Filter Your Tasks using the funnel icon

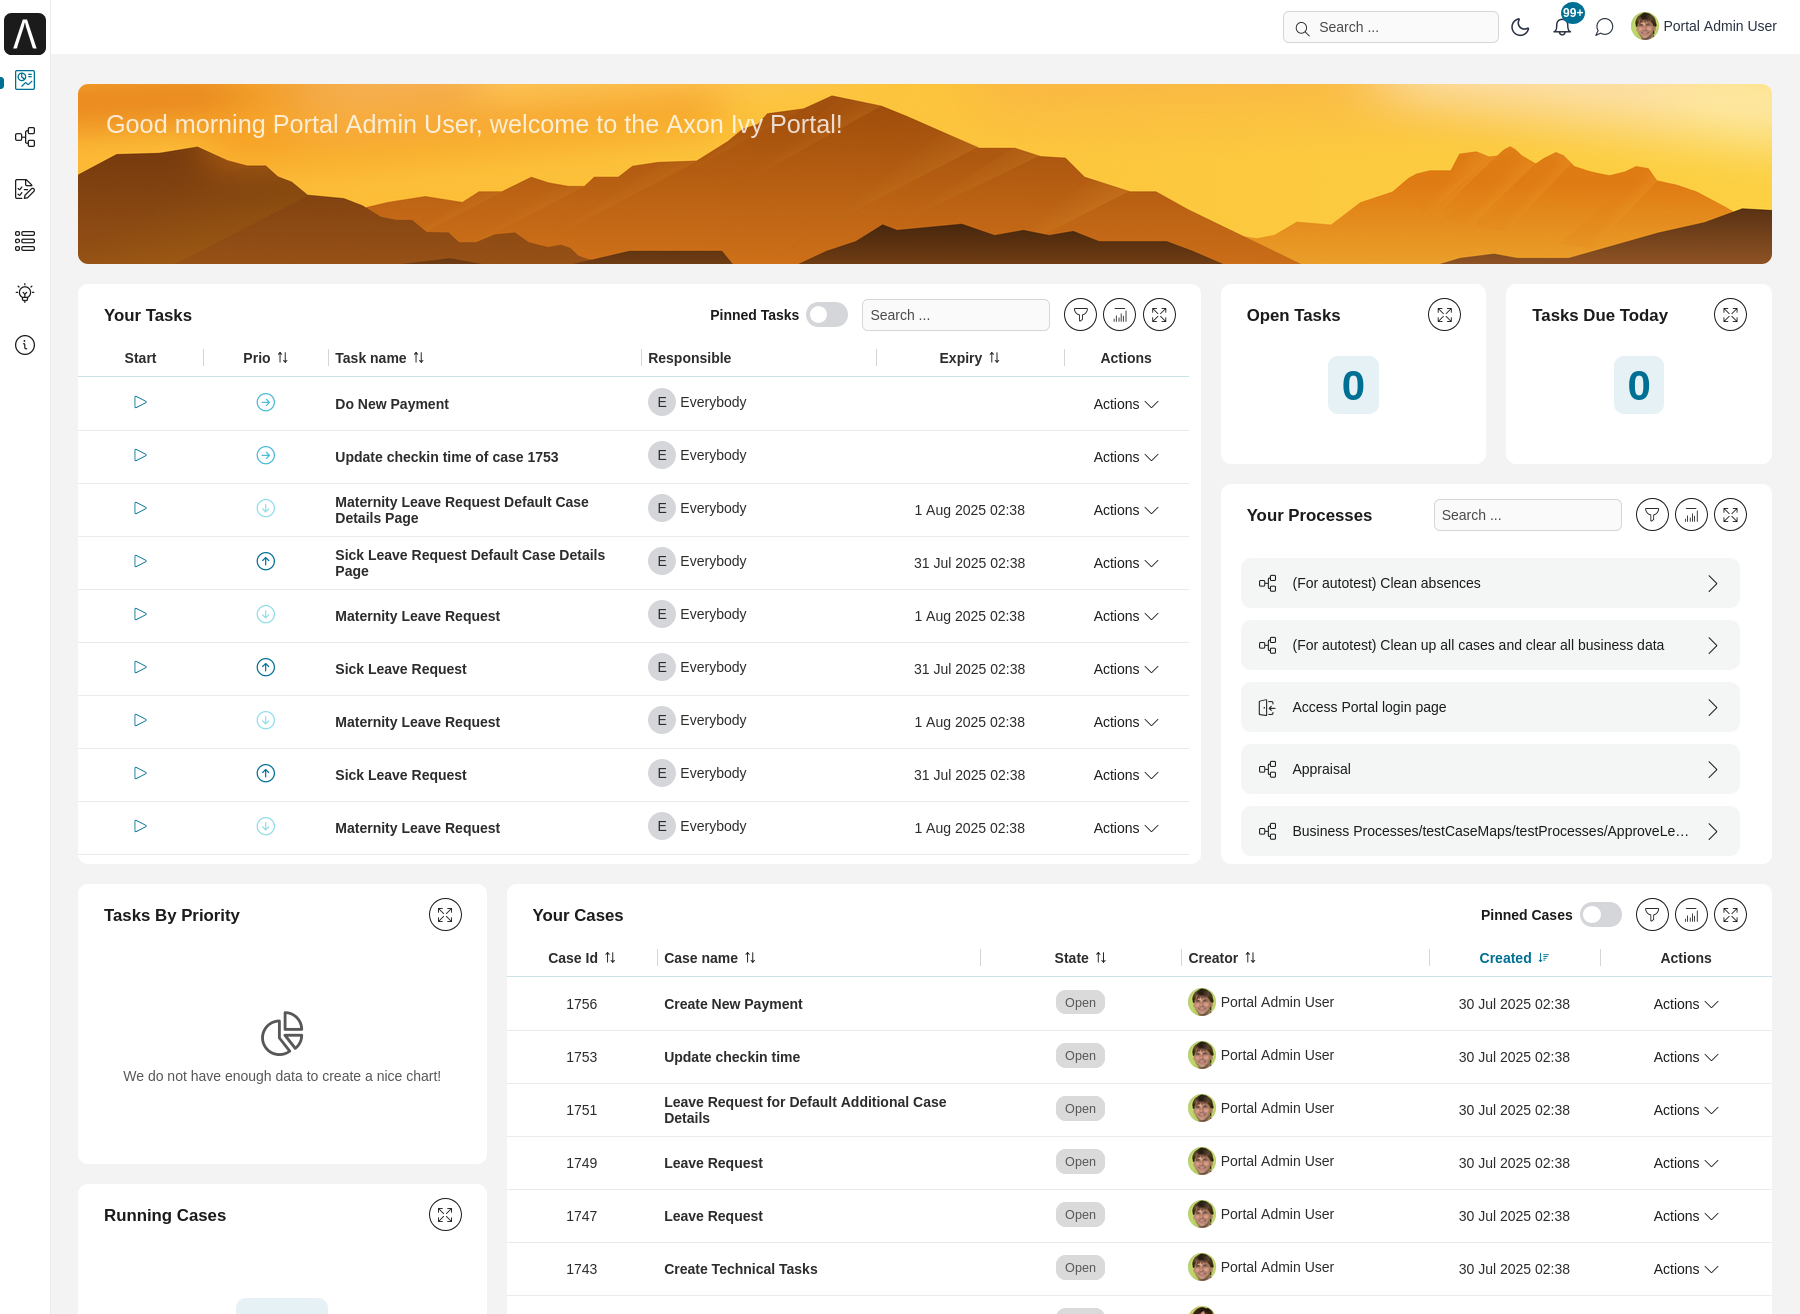click(1080, 314)
